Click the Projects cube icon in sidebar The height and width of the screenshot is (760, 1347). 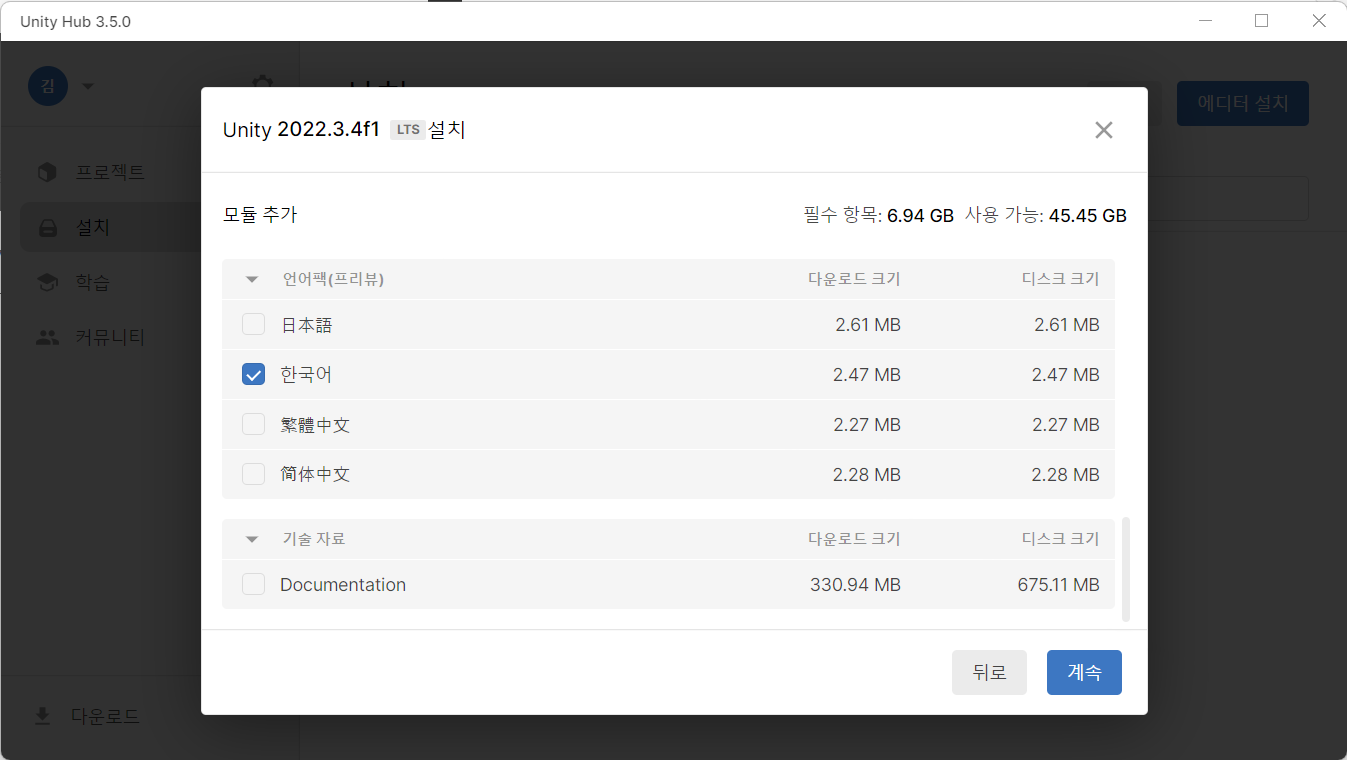pyautogui.click(x=47, y=172)
